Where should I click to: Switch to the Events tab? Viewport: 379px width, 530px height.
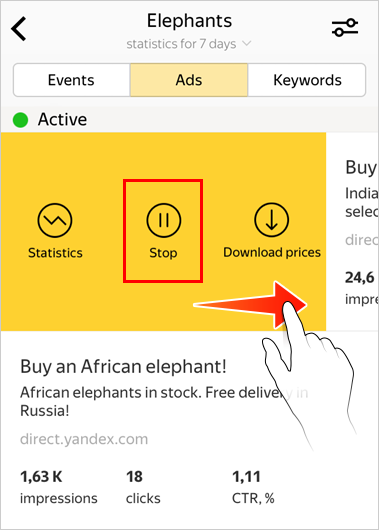click(x=71, y=80)
